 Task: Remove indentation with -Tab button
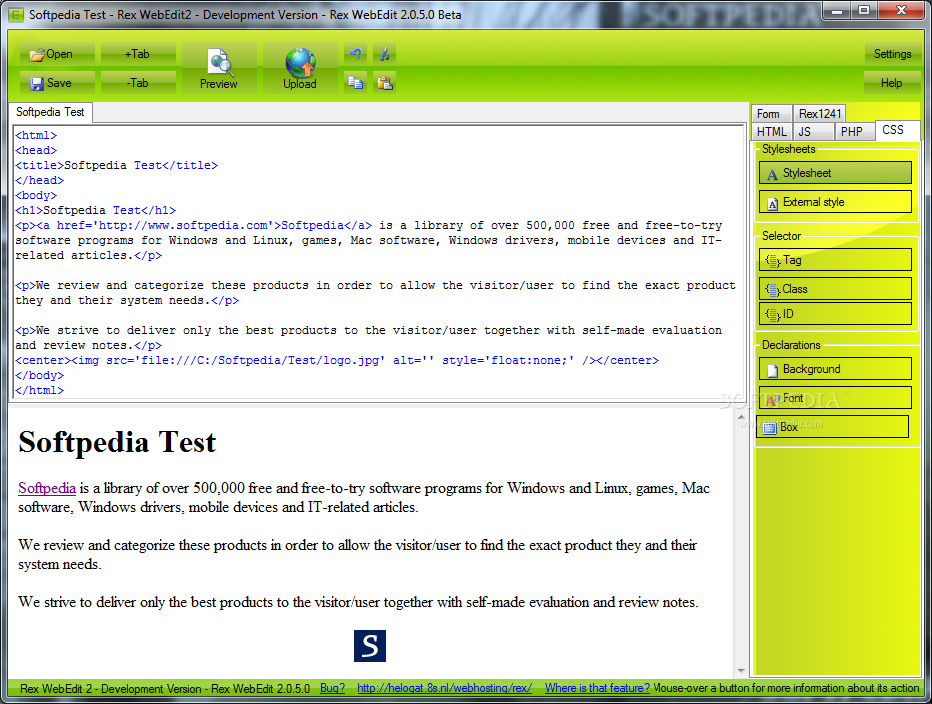pos(138,83)
